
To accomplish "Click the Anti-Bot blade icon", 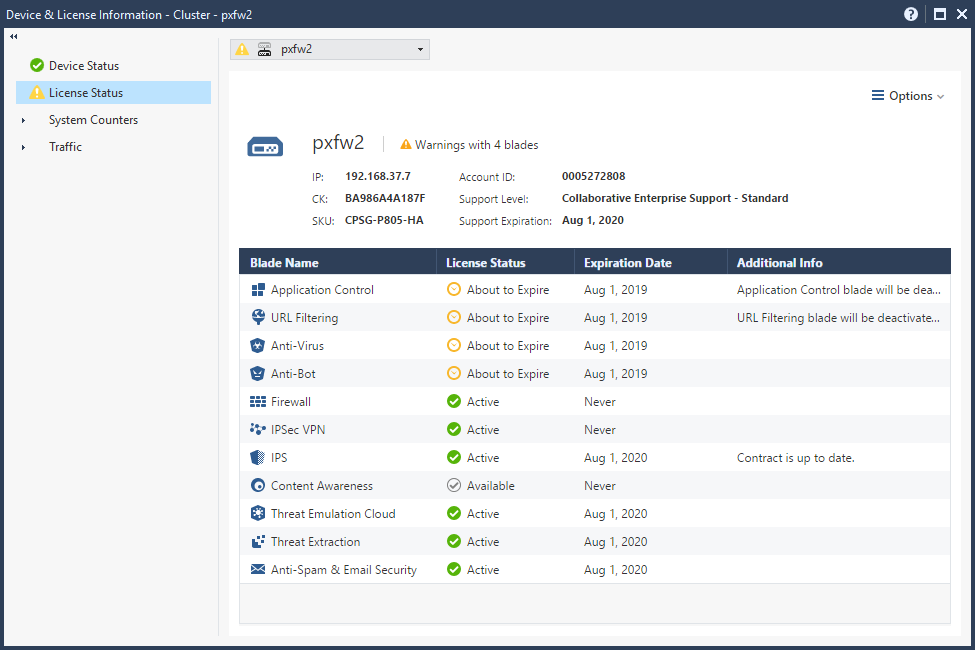I will point(257,374).
